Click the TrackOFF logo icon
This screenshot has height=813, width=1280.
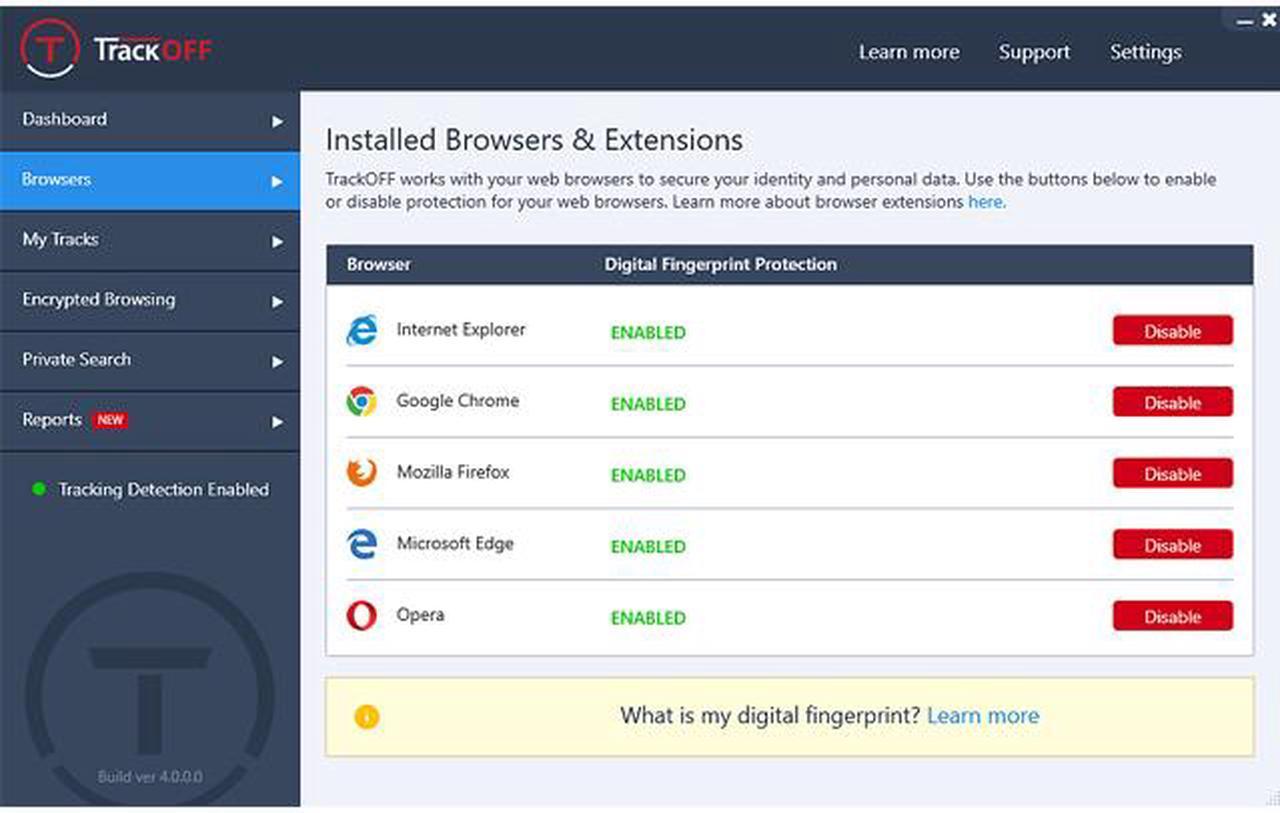(50, 48)
